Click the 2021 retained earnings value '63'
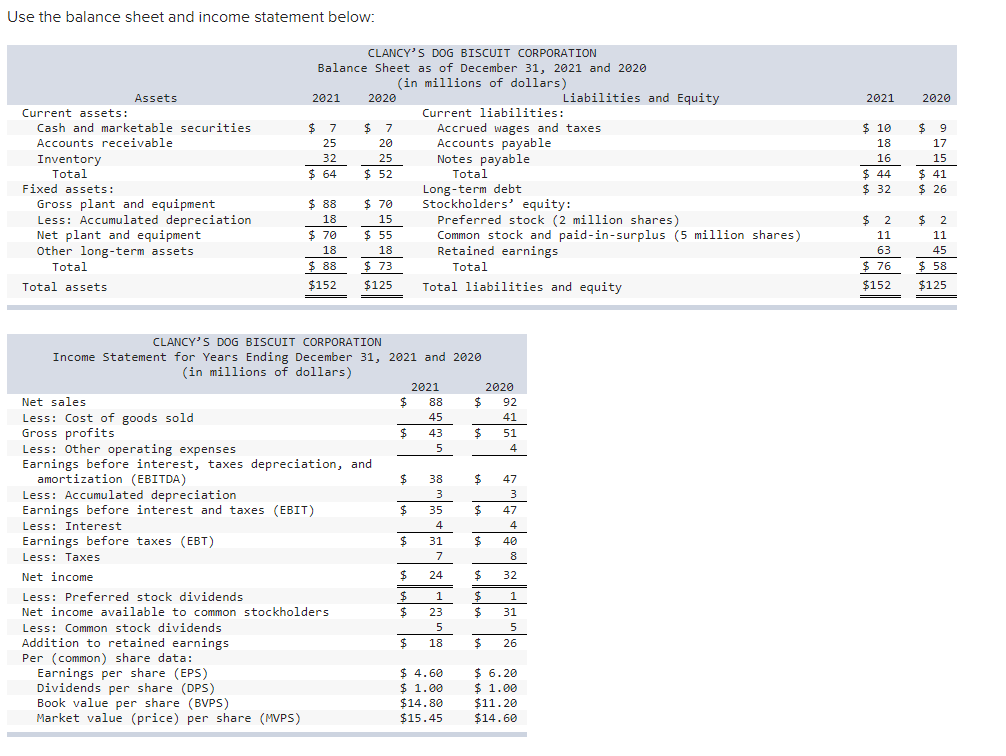The height and width of the screenshot is (756, 1006). [x=883, y=250]
